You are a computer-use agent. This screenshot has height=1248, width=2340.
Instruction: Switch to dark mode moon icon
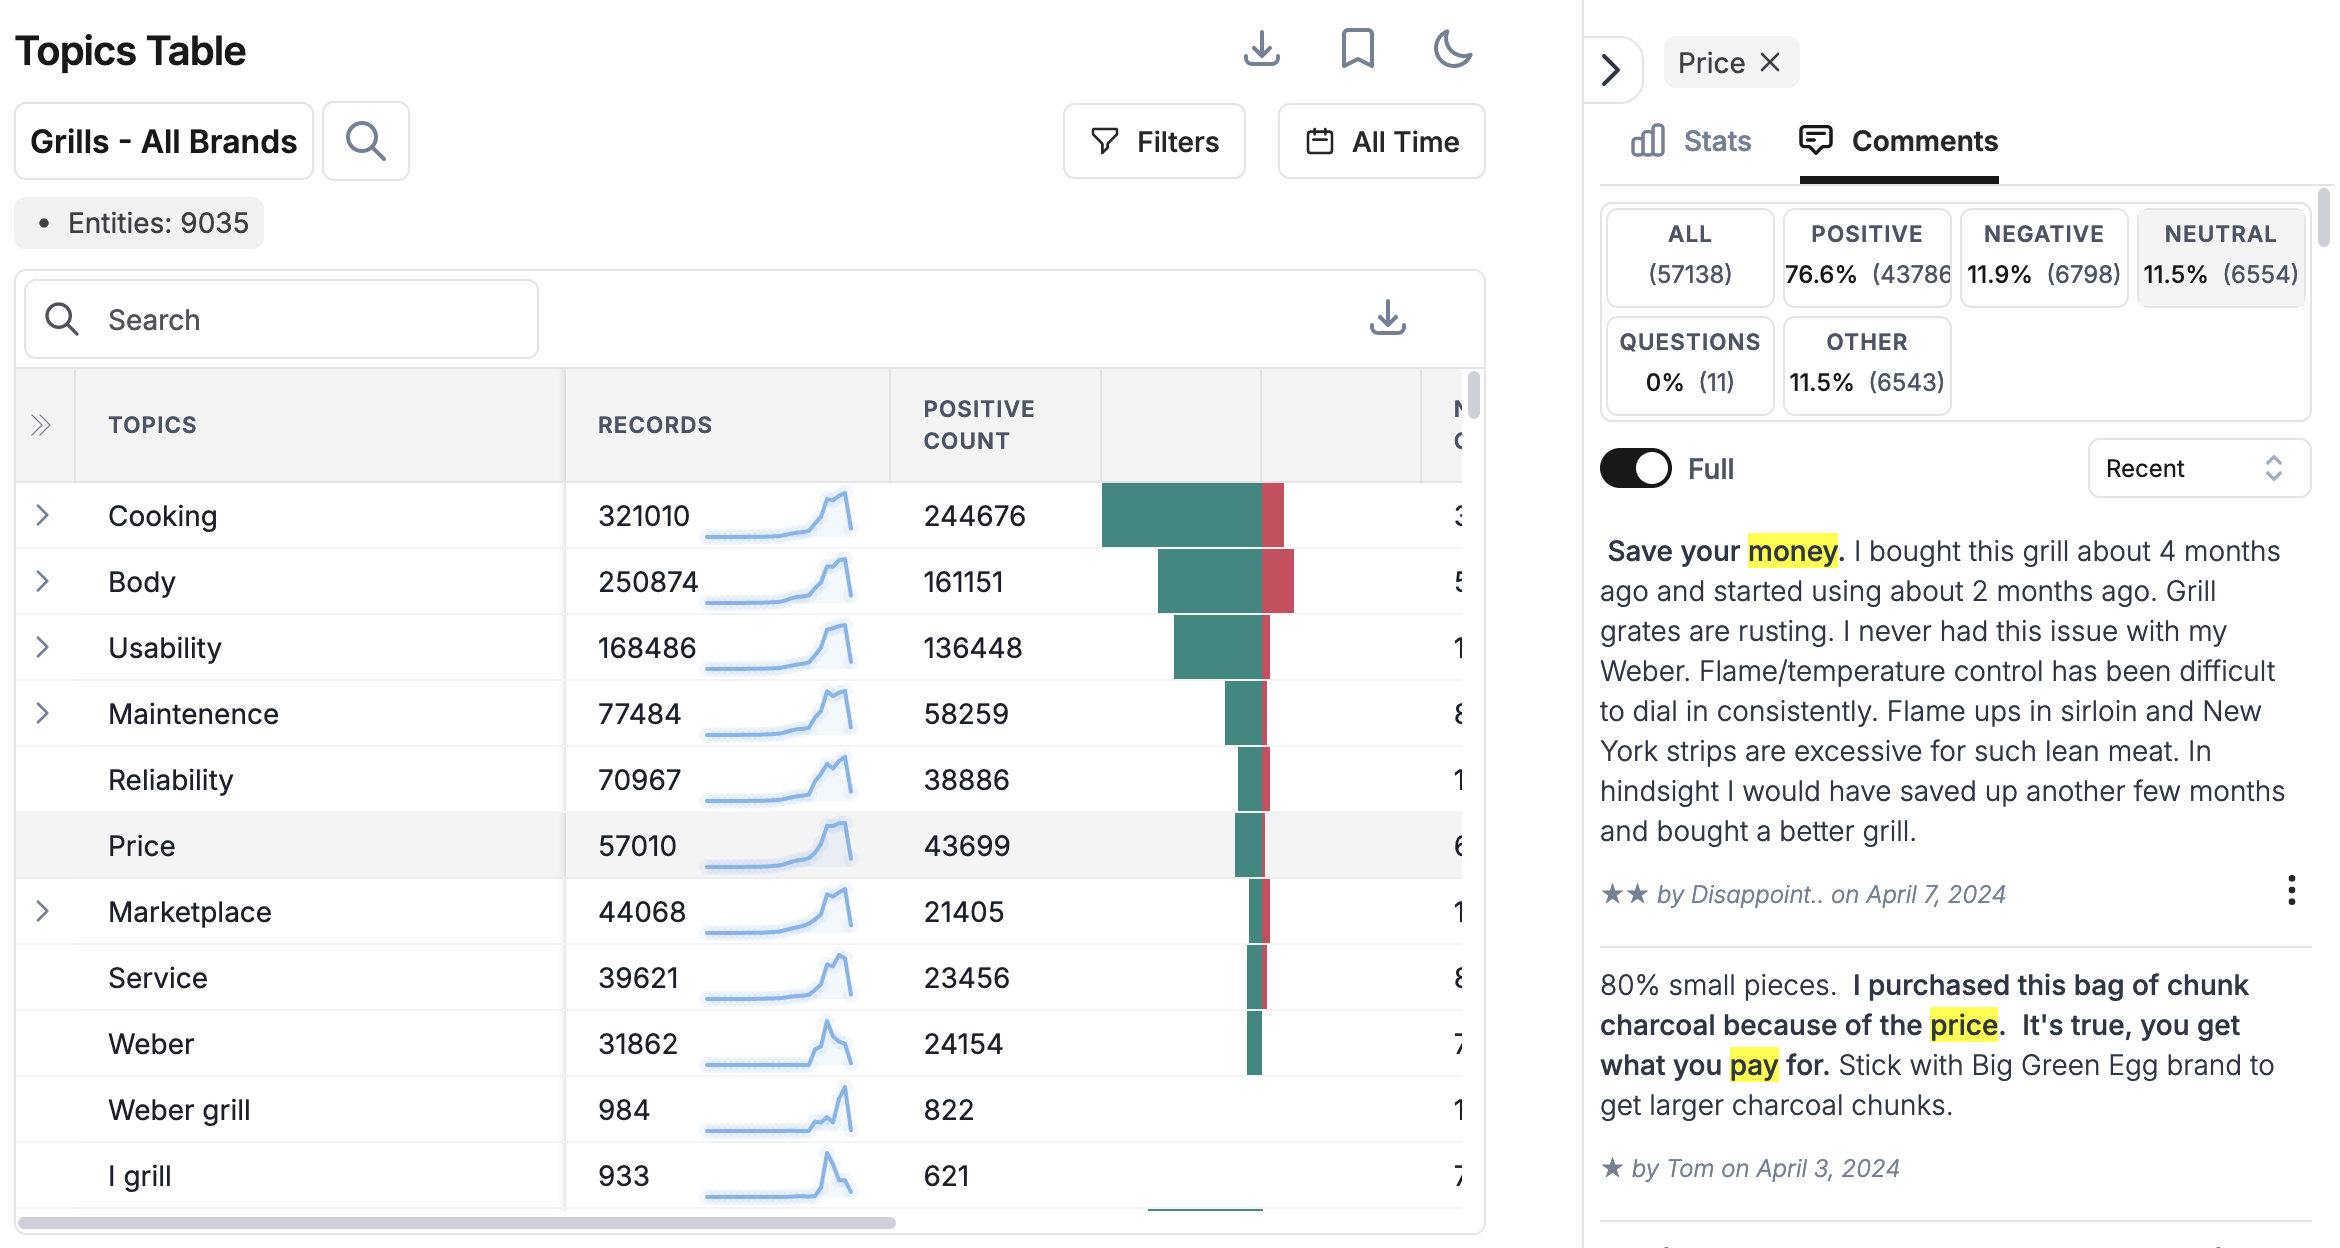[x=1452, y=49]
